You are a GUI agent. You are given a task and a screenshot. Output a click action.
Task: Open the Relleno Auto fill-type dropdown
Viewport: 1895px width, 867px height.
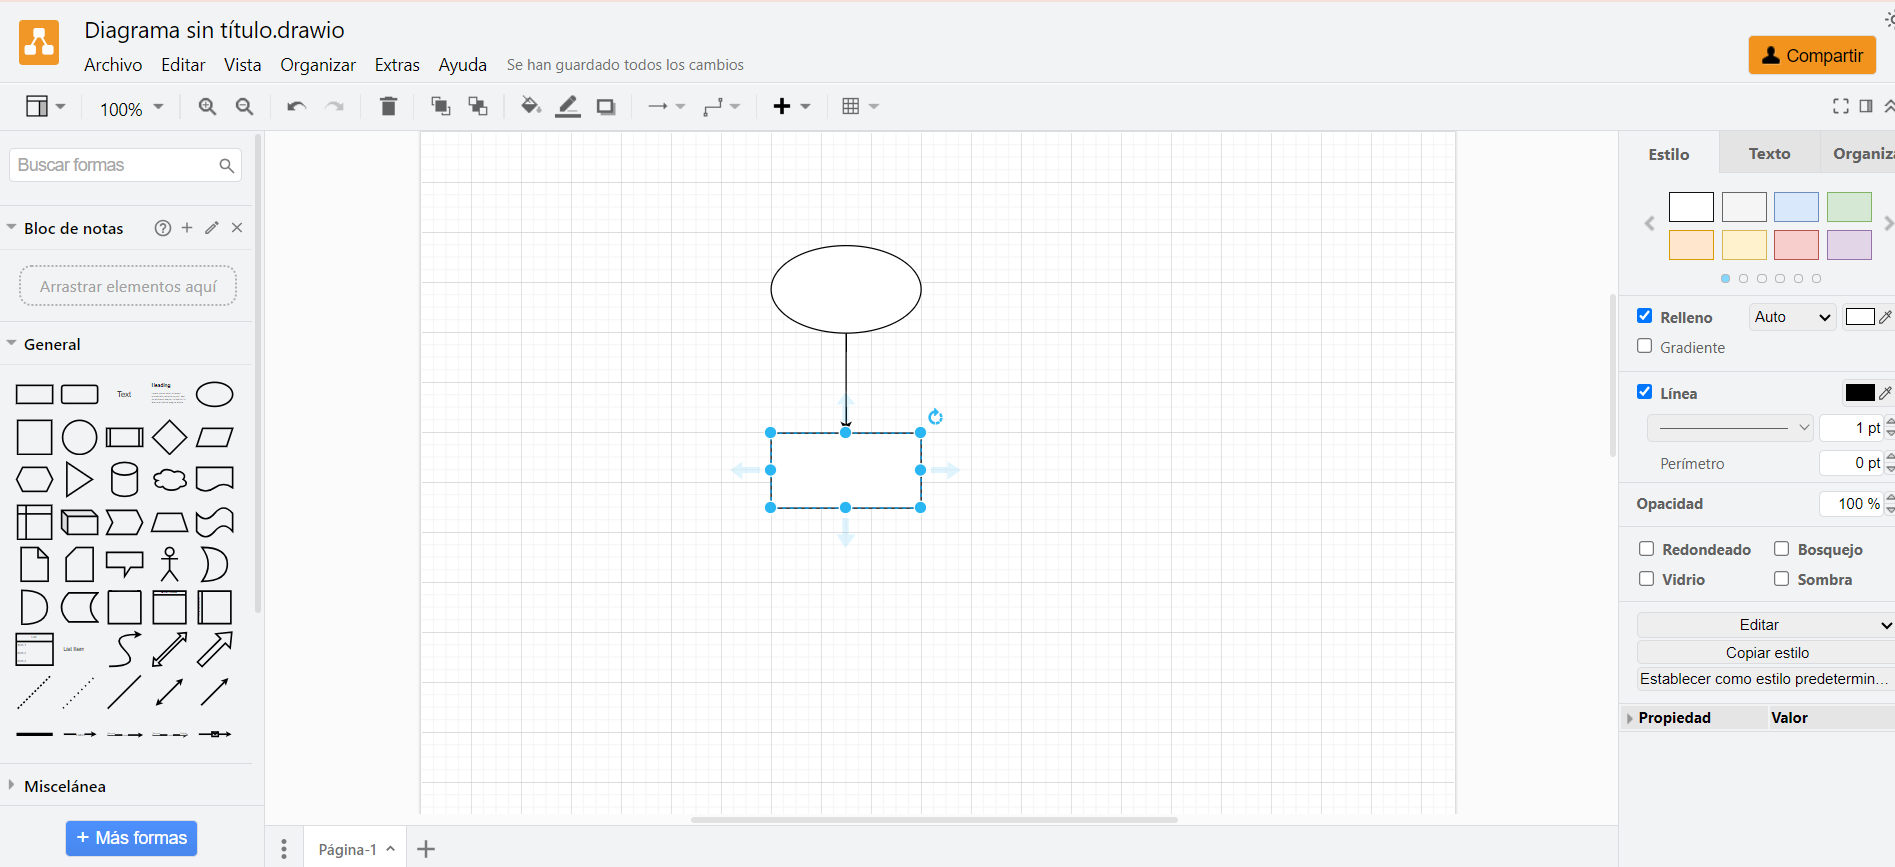point(1792,317)
